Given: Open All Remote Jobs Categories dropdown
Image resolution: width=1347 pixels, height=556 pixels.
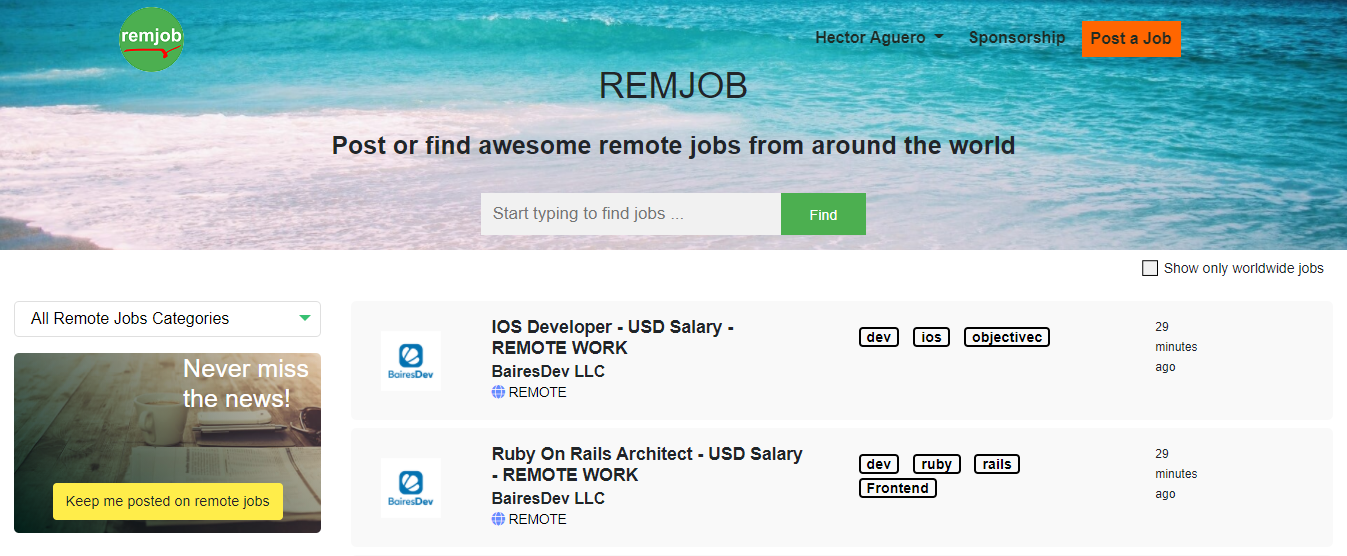Looking at the screenshot, I should click(x=167, y=319).
